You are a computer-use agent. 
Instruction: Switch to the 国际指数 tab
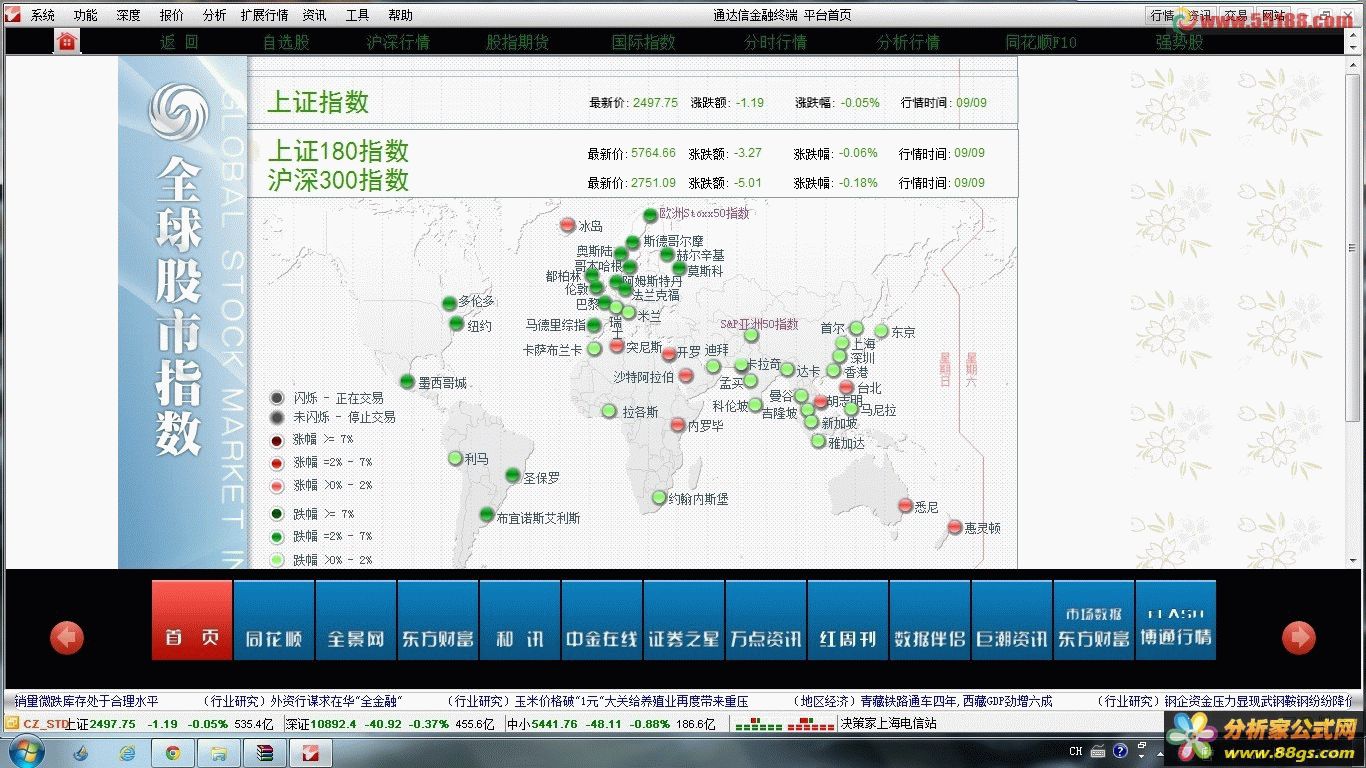tap(644, 42)
